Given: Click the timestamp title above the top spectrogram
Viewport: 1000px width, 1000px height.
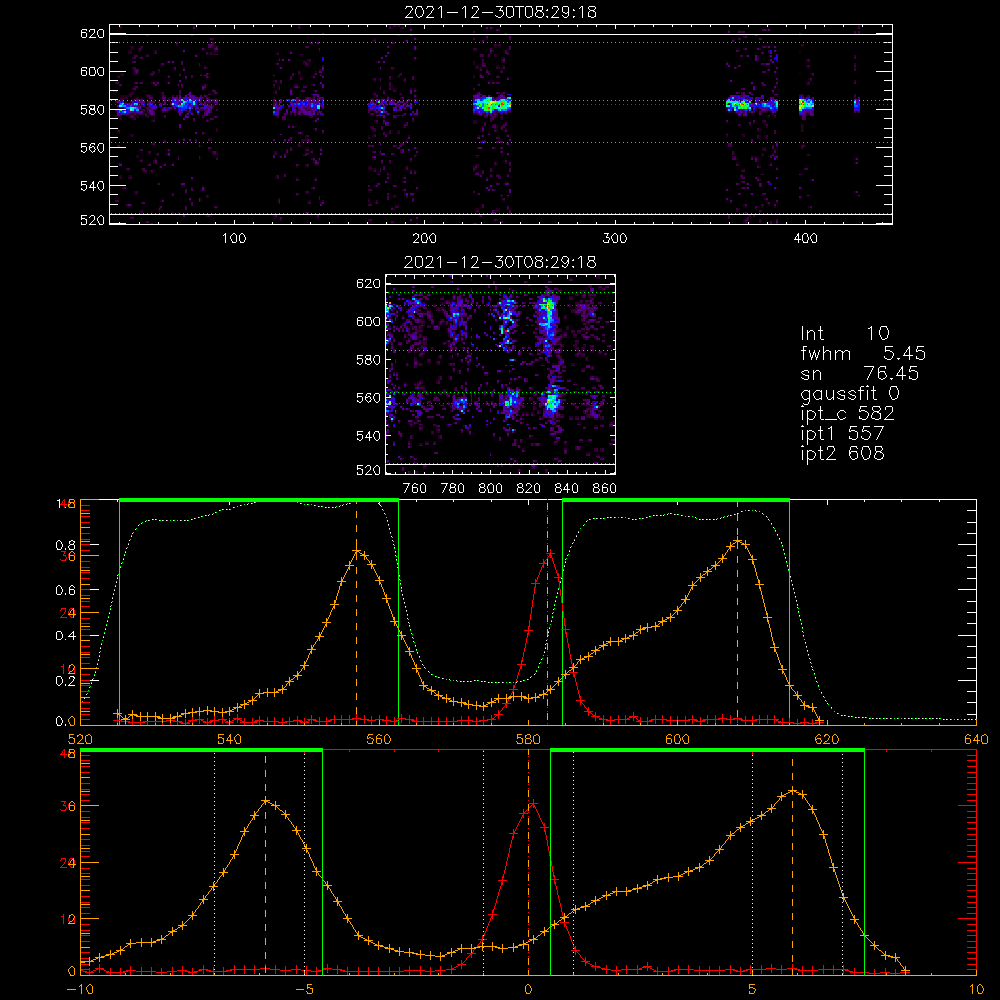Looking at the screenshot, I should (501, 12).
